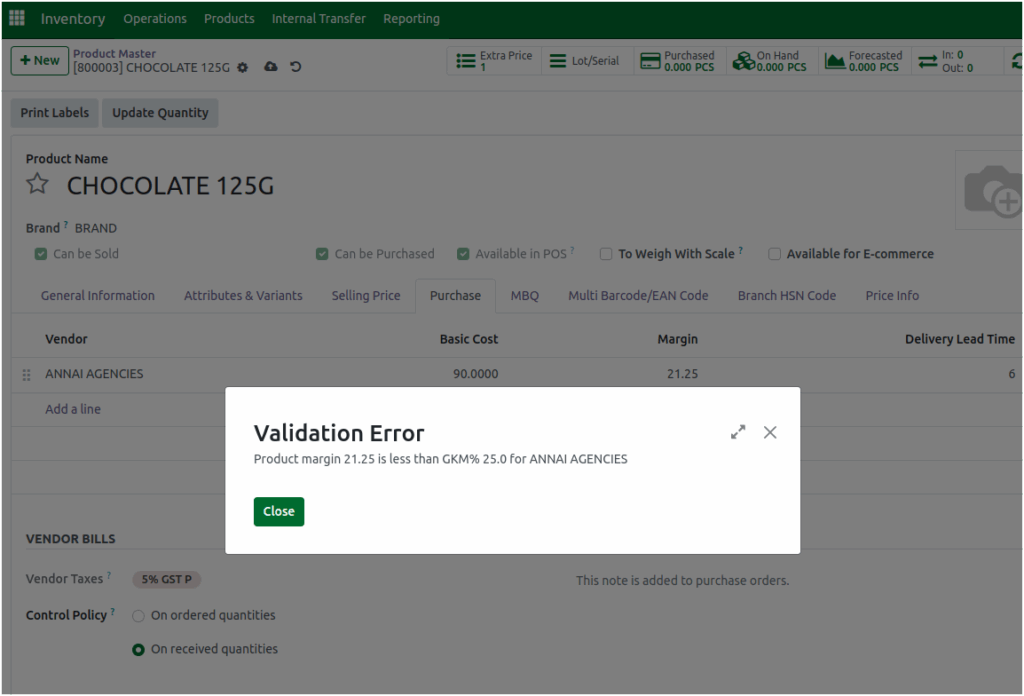Open the product settings gear icon

[240, 67]
